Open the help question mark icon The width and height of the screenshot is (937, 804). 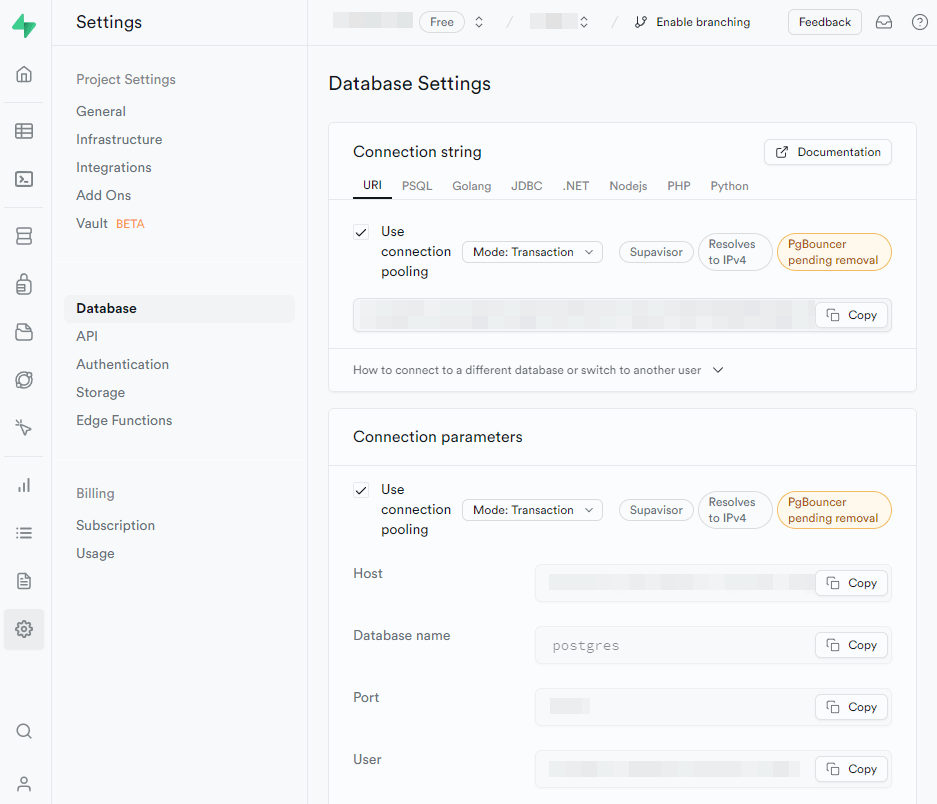tap(920, 22)
